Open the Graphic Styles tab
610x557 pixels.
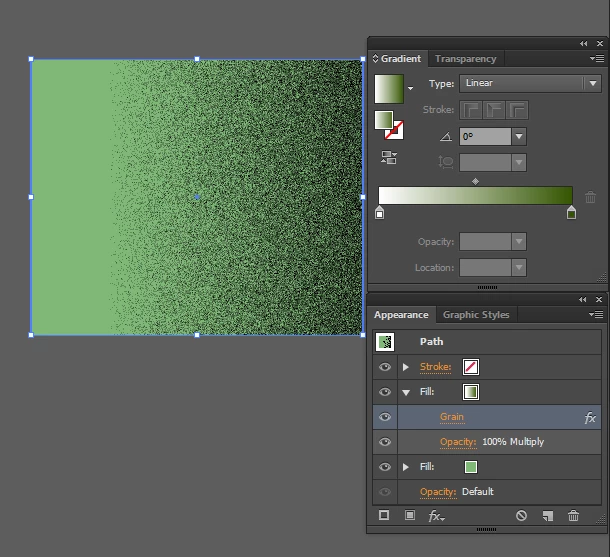click(x=476, y=315)
